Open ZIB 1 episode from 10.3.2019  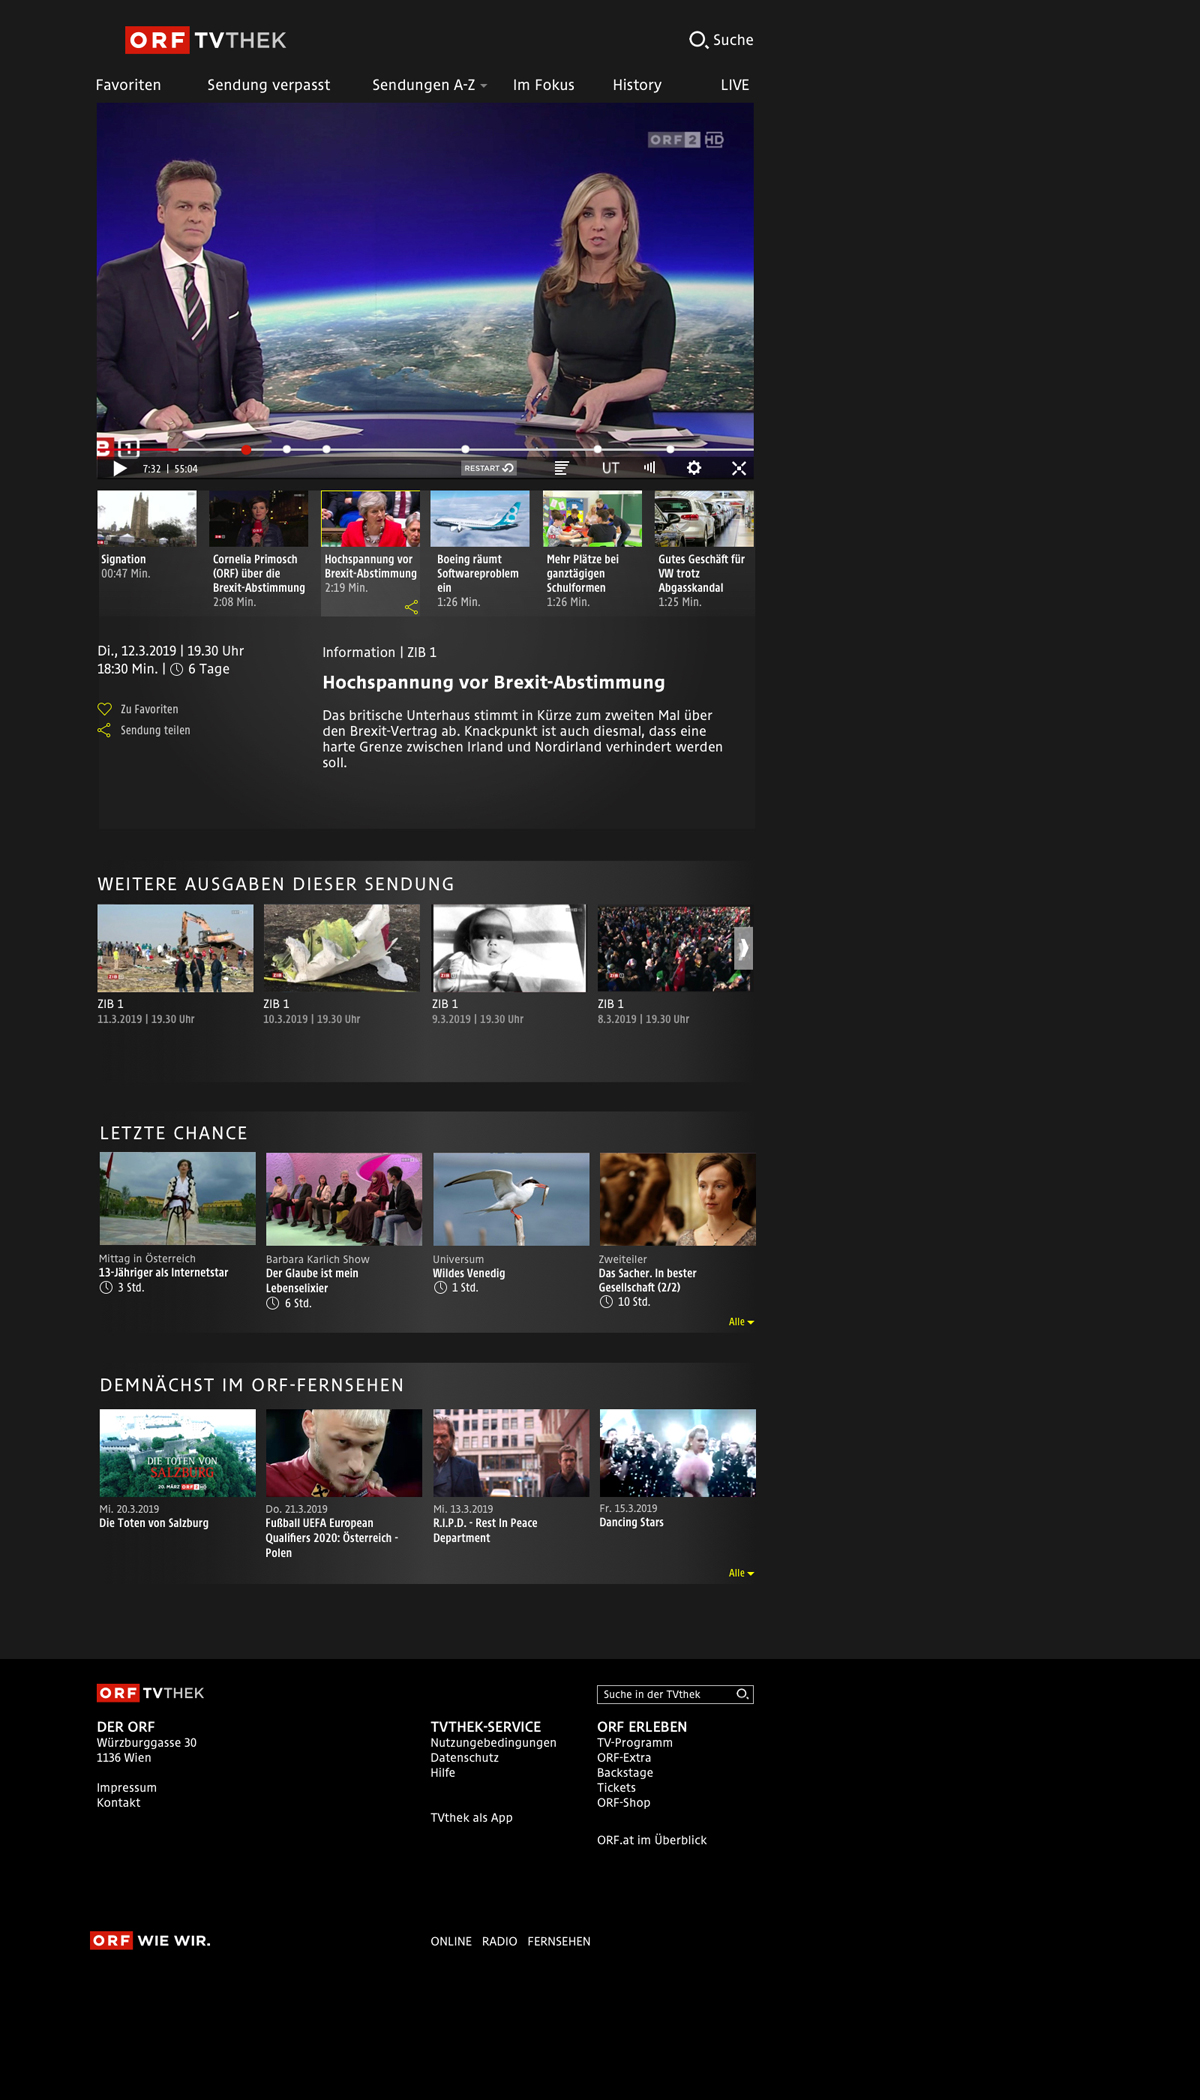click(x=342, y=948)
